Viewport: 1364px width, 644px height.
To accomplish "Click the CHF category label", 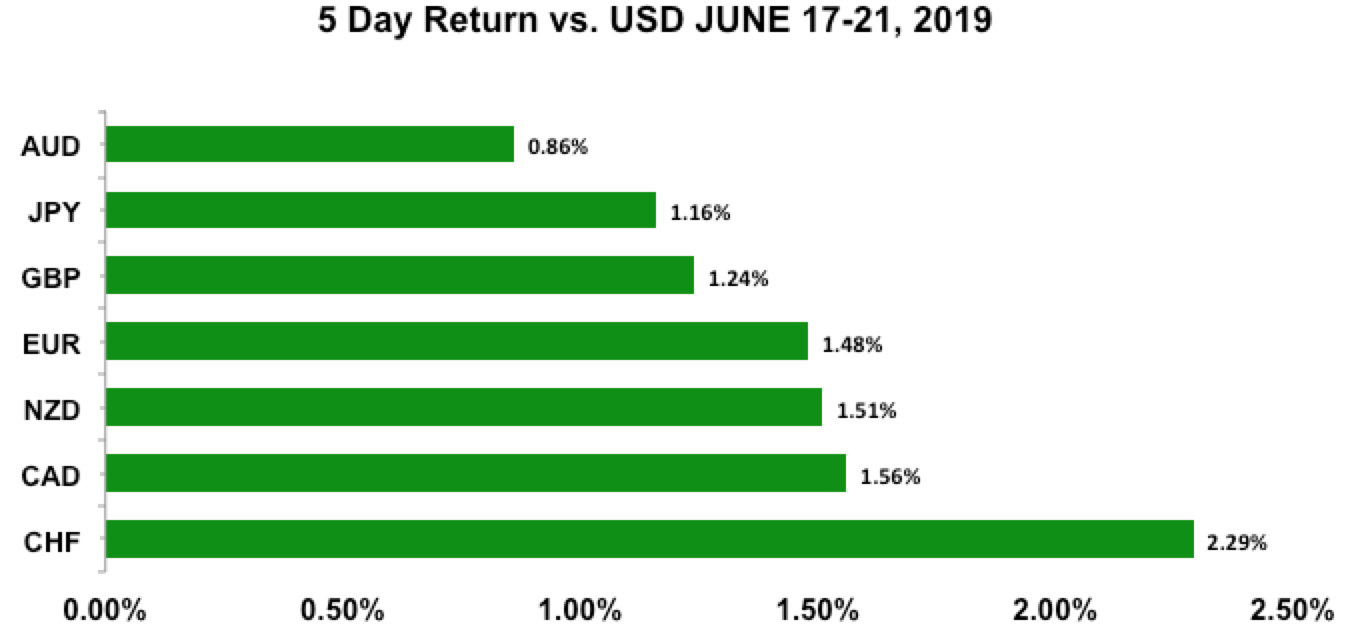I will 50,541.
